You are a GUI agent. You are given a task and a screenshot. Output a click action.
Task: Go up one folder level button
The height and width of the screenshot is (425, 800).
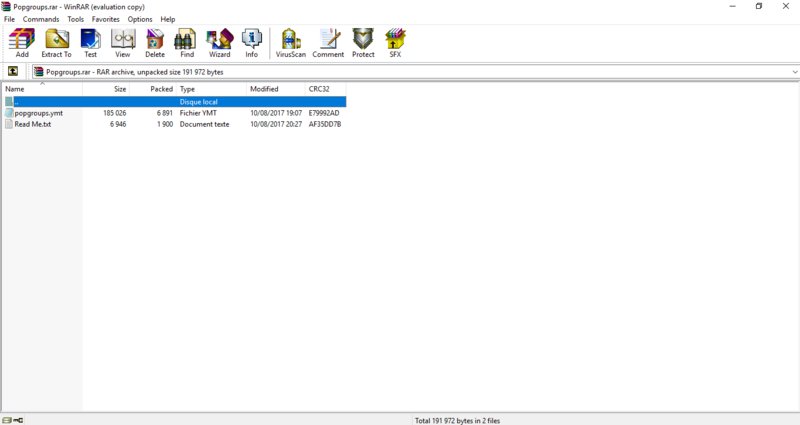coord(13,72)
